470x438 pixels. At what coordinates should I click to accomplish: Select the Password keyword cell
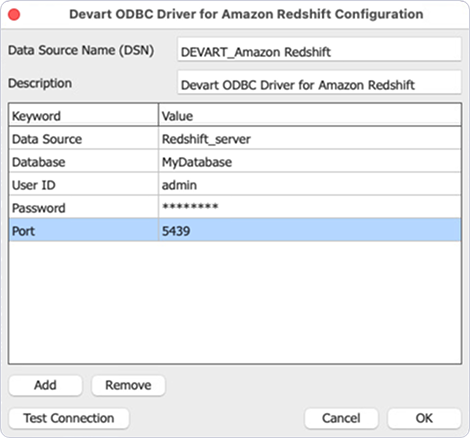(83, 207)
